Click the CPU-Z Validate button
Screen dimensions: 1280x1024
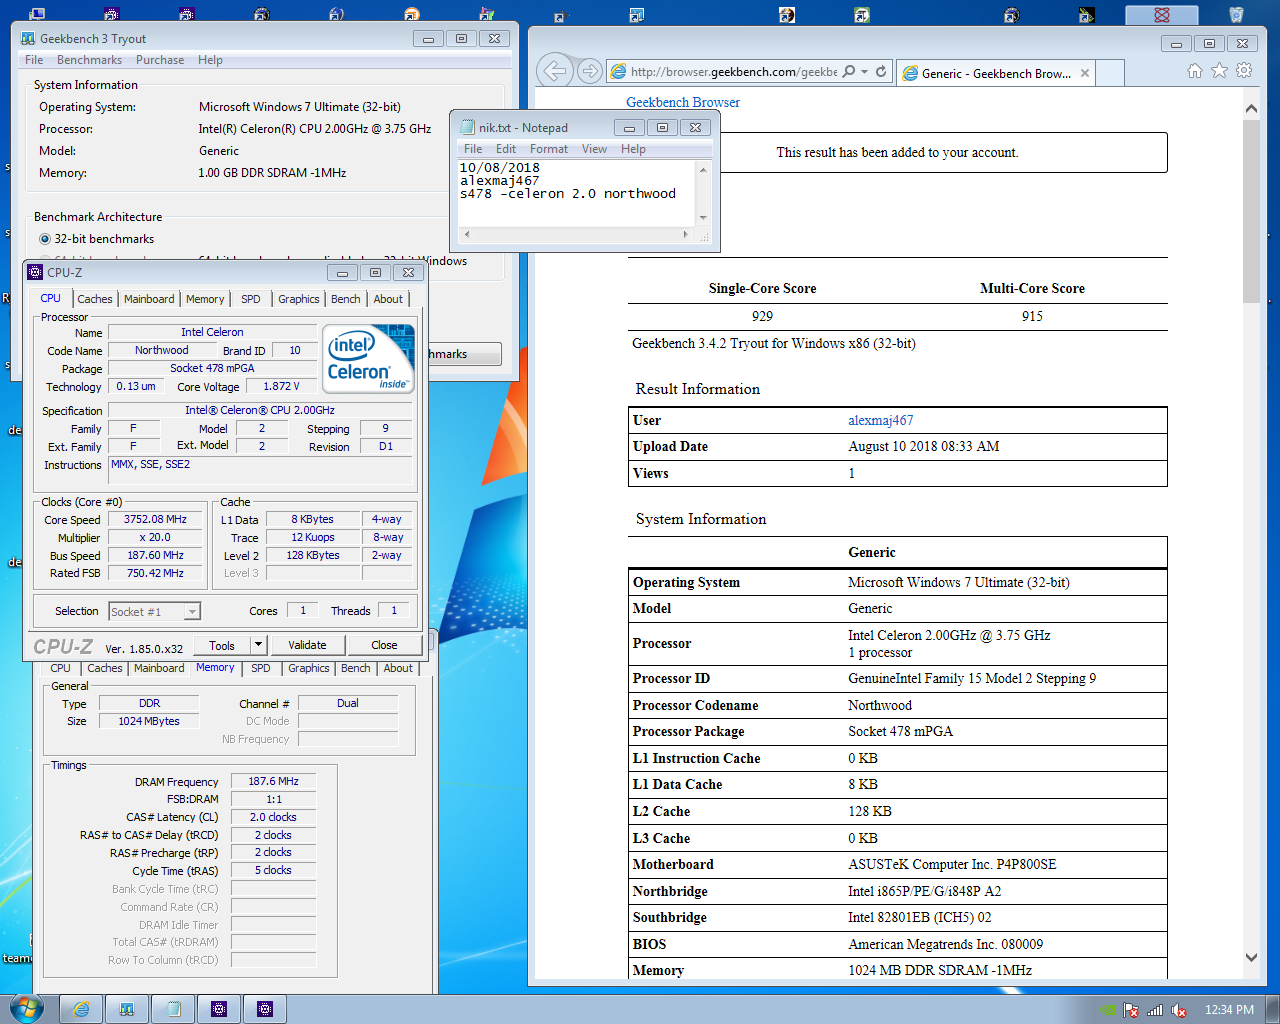pyautogui.click(x=307, y=645)
